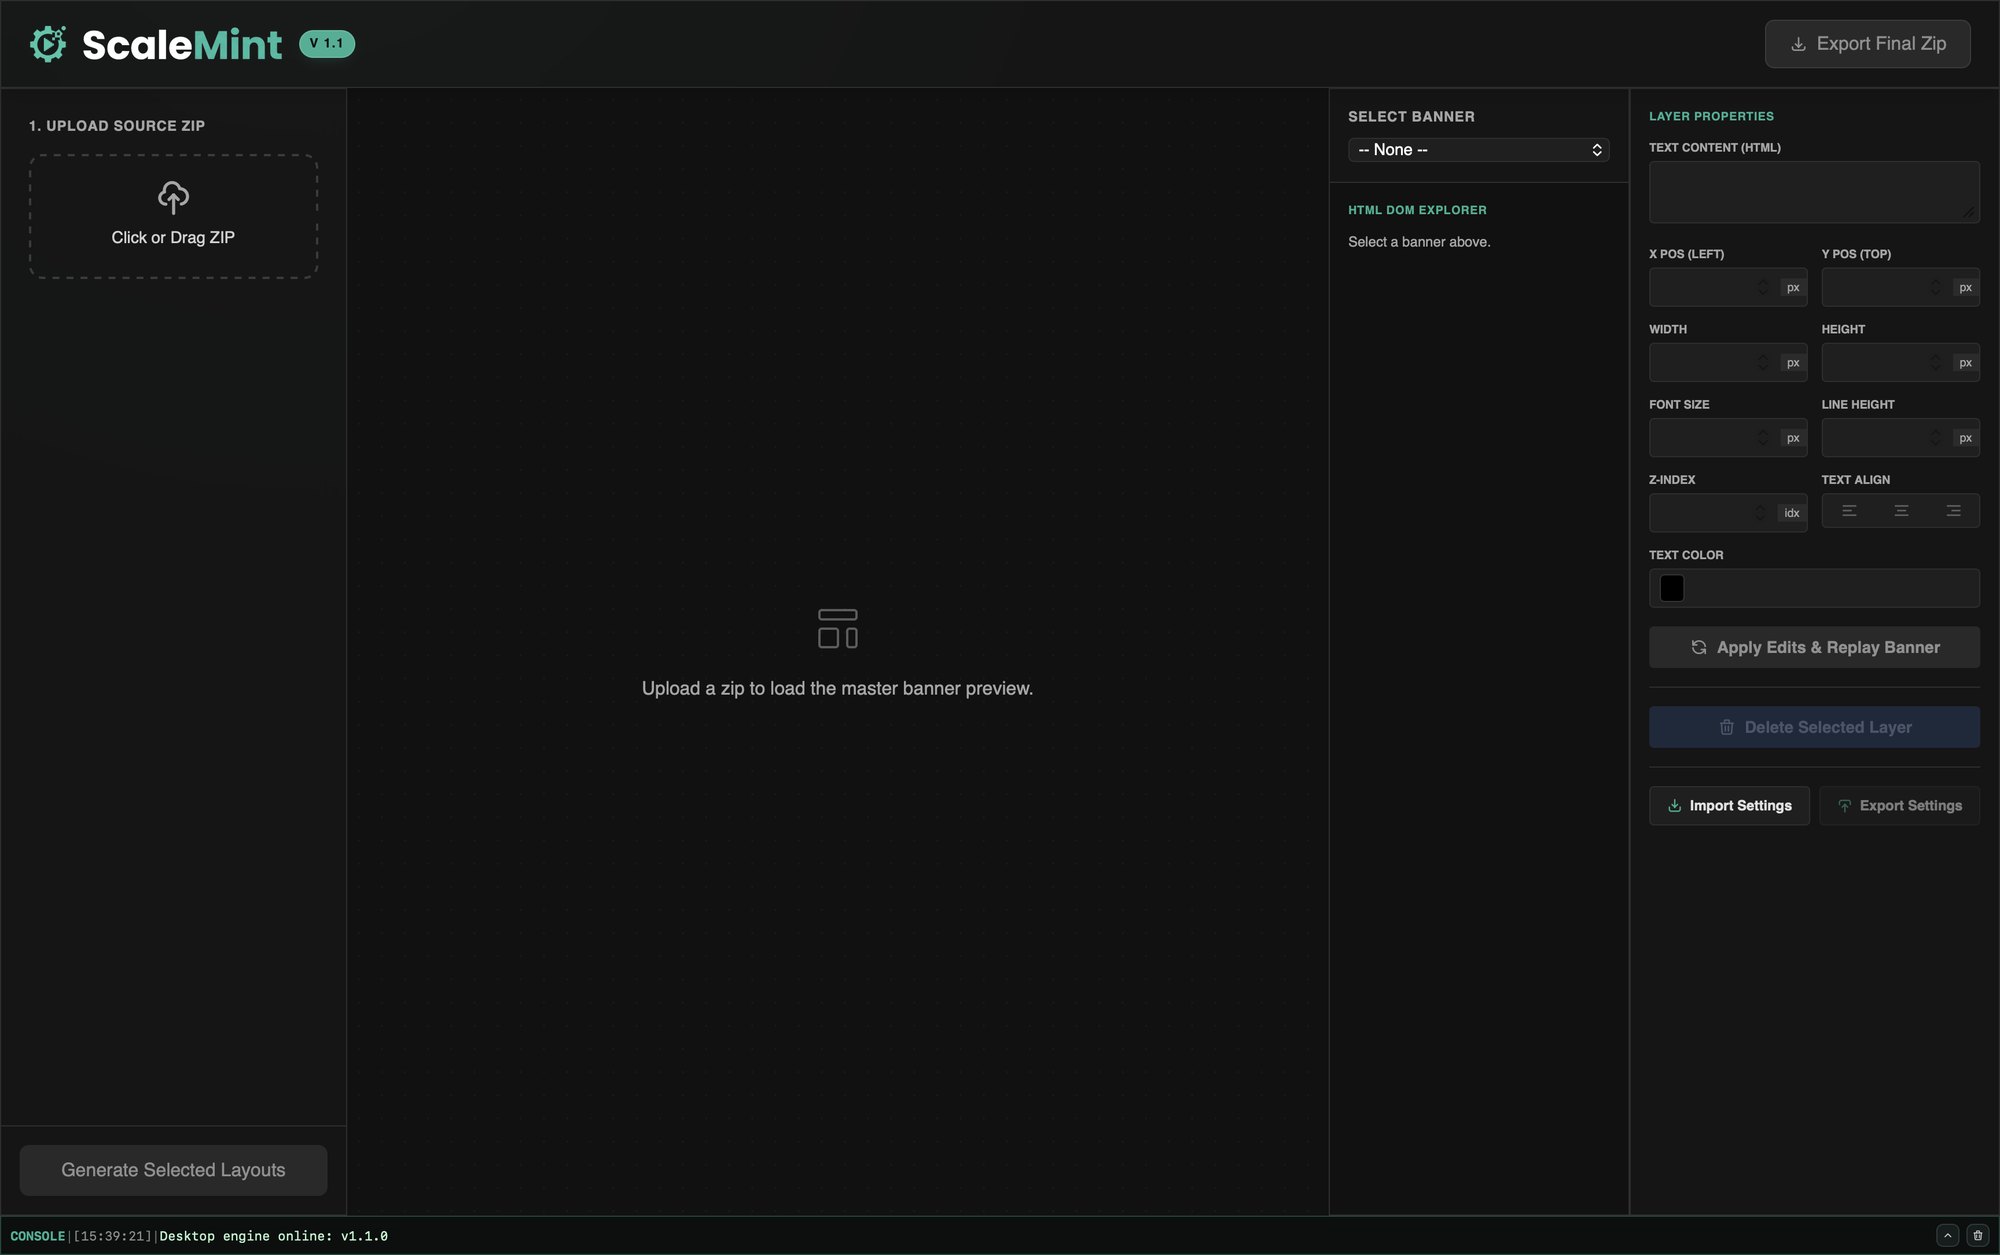Image resolution: width=2000 pixels, height=1255 pixels.
Task: Click the Line Height stepper arrows
Action: point(1936,438)
